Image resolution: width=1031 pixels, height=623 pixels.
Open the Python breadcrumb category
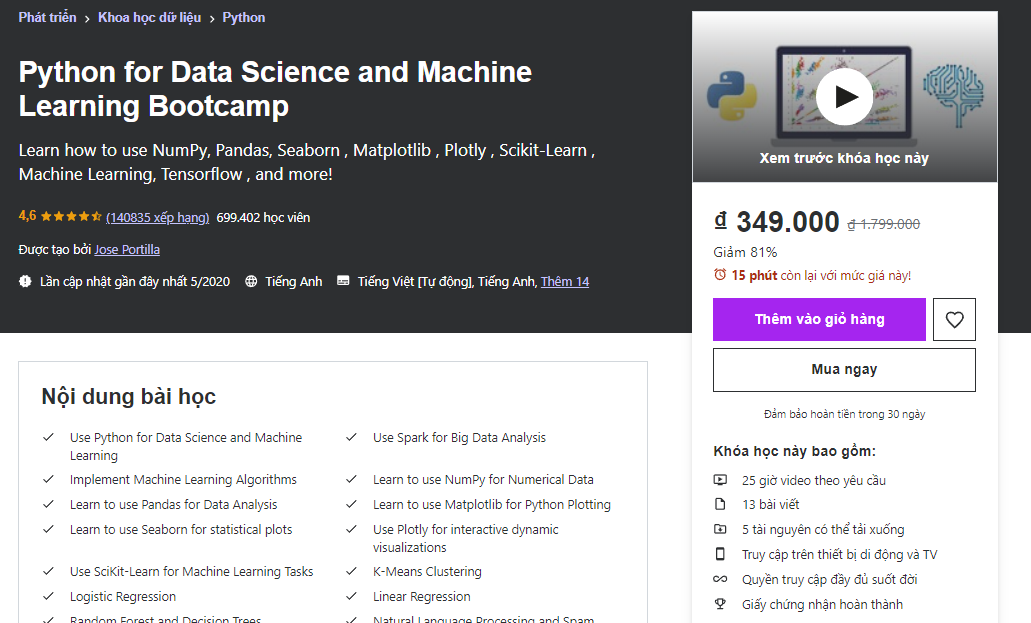(243, 17)
